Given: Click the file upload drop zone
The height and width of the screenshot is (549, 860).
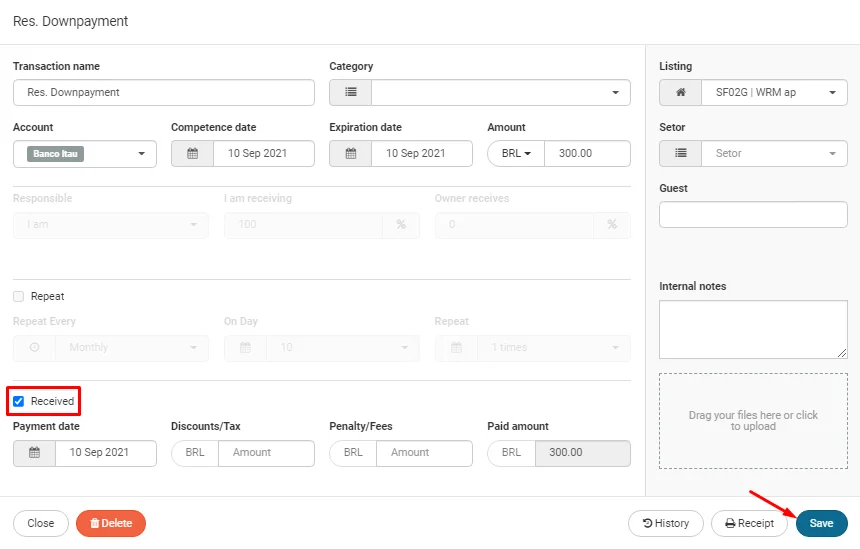Looking at the screenshot, I should (x=752, y=421).
